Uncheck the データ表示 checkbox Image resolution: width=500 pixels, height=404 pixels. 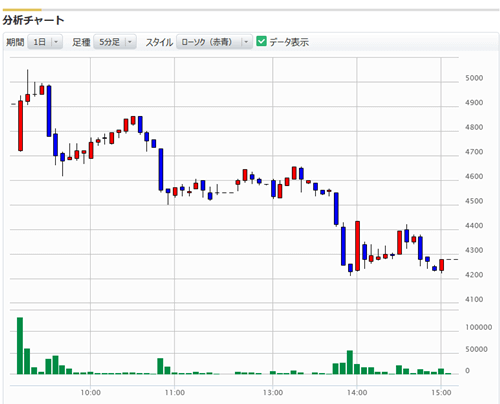pos(261,41)
